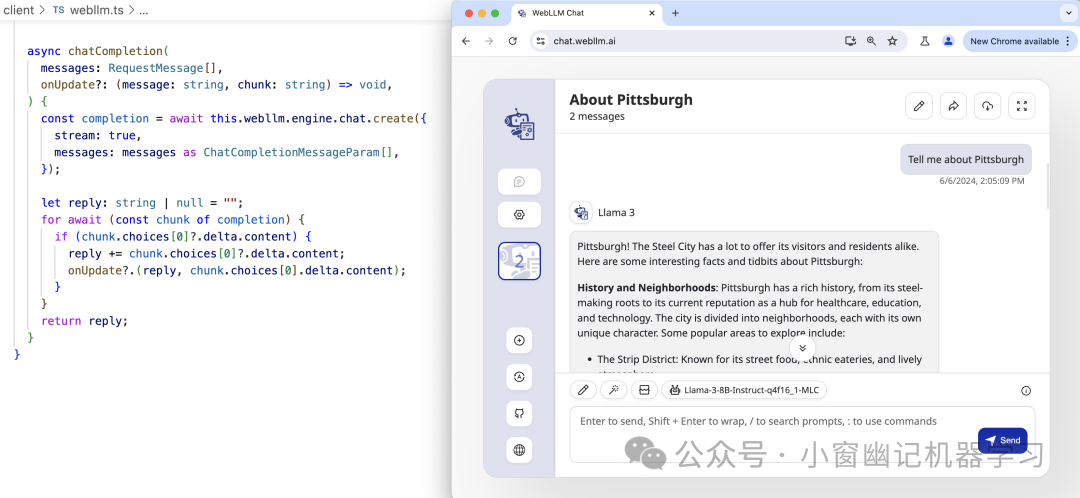
Task: Click the info icon near input area
Action: click(1026, 391)
